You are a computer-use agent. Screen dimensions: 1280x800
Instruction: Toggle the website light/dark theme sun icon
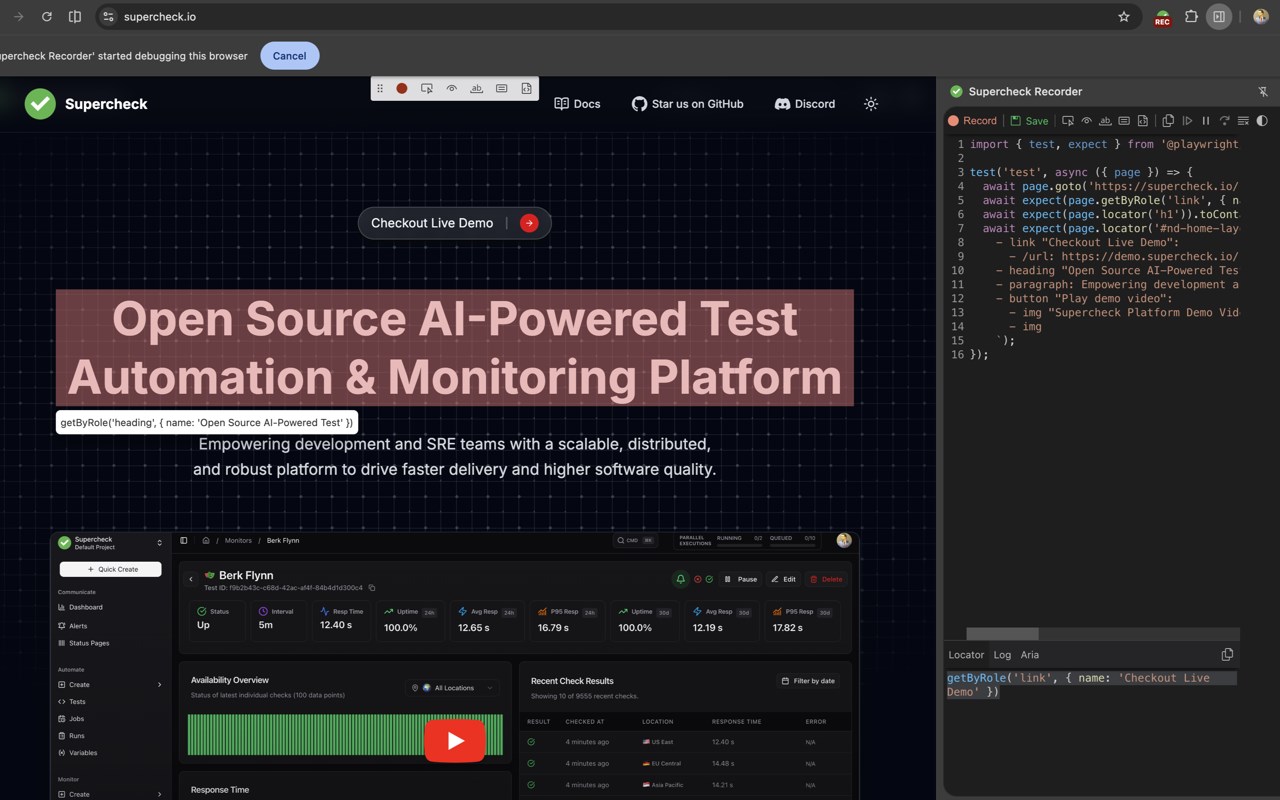click(x=871, y=104)
